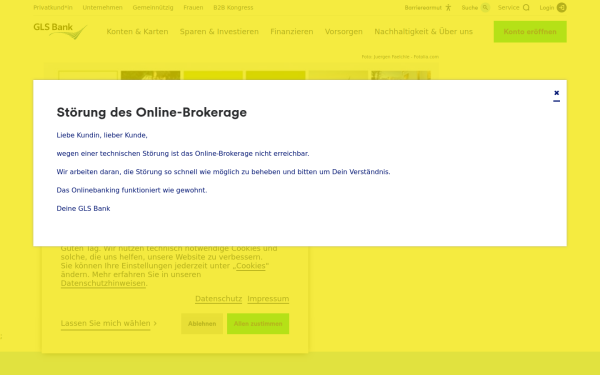Click the Cookies settings link
Screen dimensions: 600x375
point(251,266)
